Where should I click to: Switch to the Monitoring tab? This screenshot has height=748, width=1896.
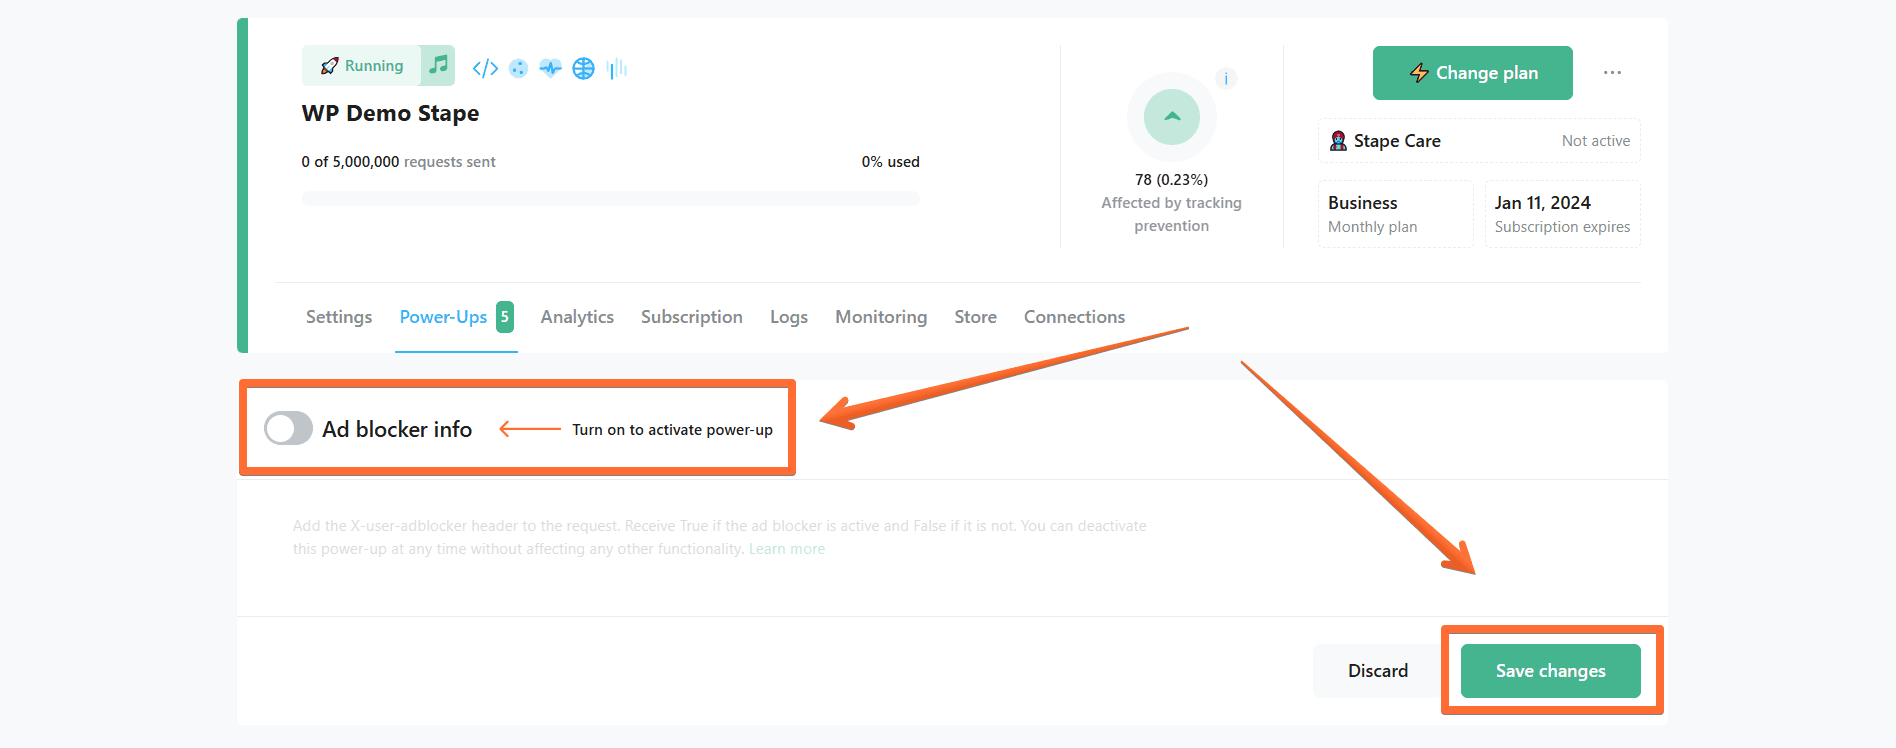(x=881, y=317)
